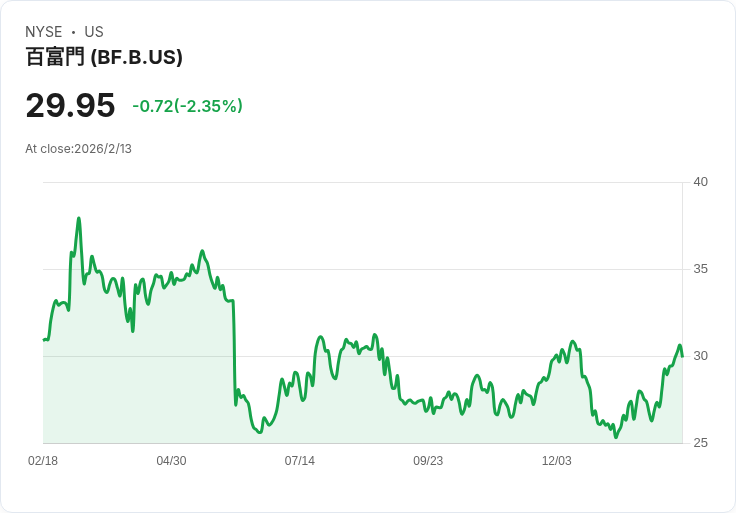
Task: Click the 29.95 current price
Action: click(70, 106)
